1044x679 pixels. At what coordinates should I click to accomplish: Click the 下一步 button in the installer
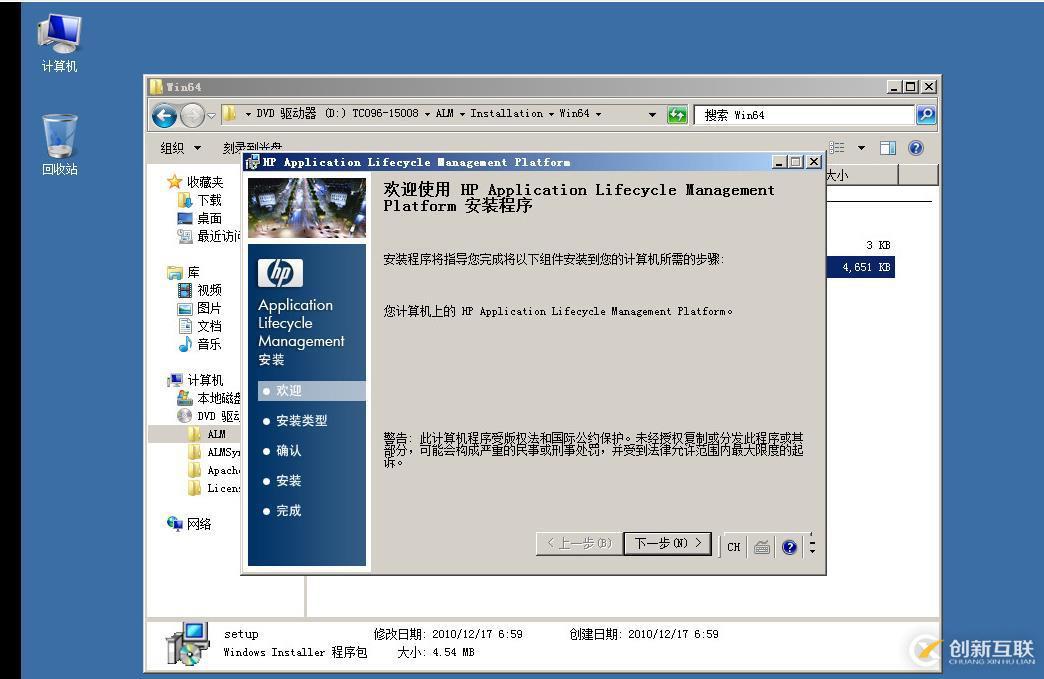pos(666,543)
